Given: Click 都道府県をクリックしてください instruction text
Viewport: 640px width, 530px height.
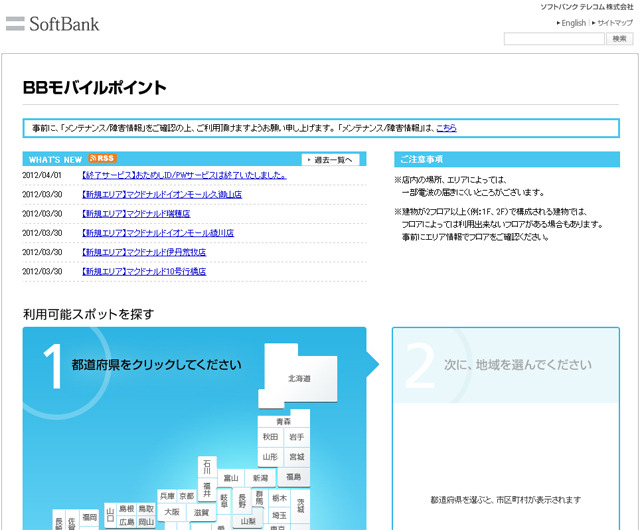Looking at the screenshot, I should 156,364.
